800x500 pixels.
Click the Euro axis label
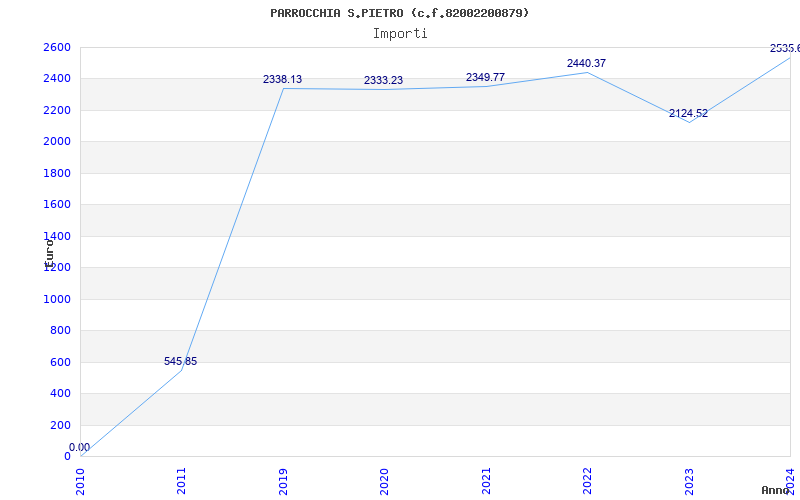(49, 253)
